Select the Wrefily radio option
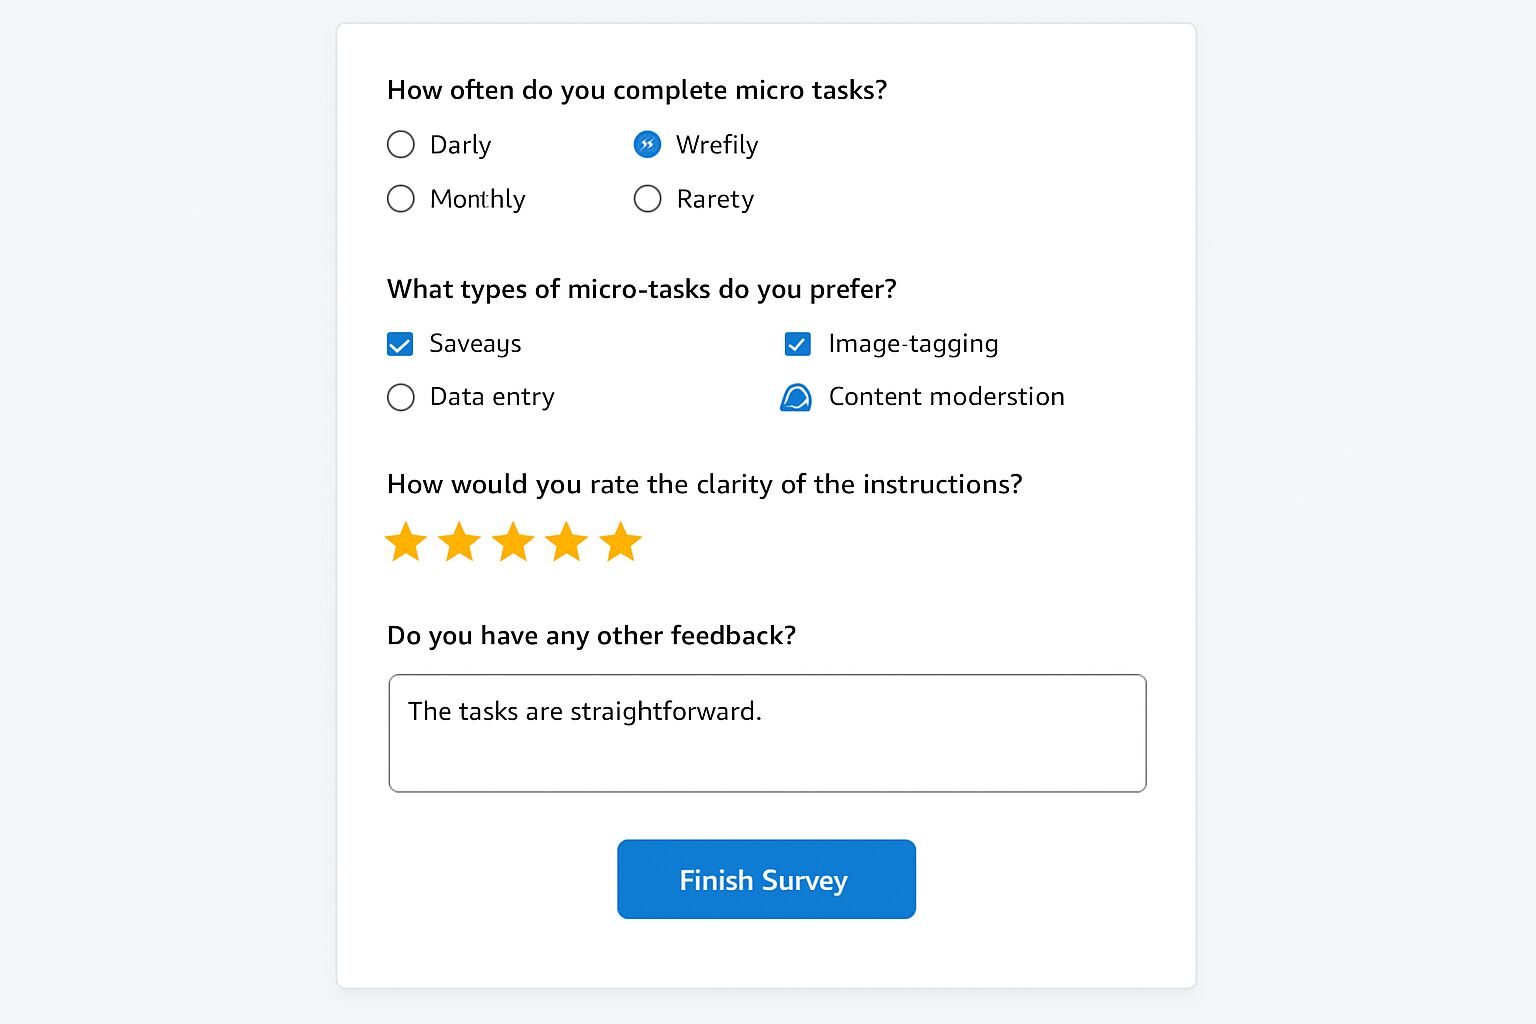Screen dimensions: 1536x1024 (648, 145)
